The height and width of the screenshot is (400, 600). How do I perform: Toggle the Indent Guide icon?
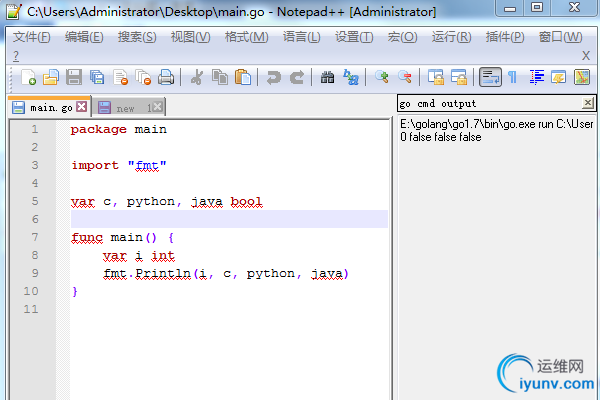[x=536, y=77]
